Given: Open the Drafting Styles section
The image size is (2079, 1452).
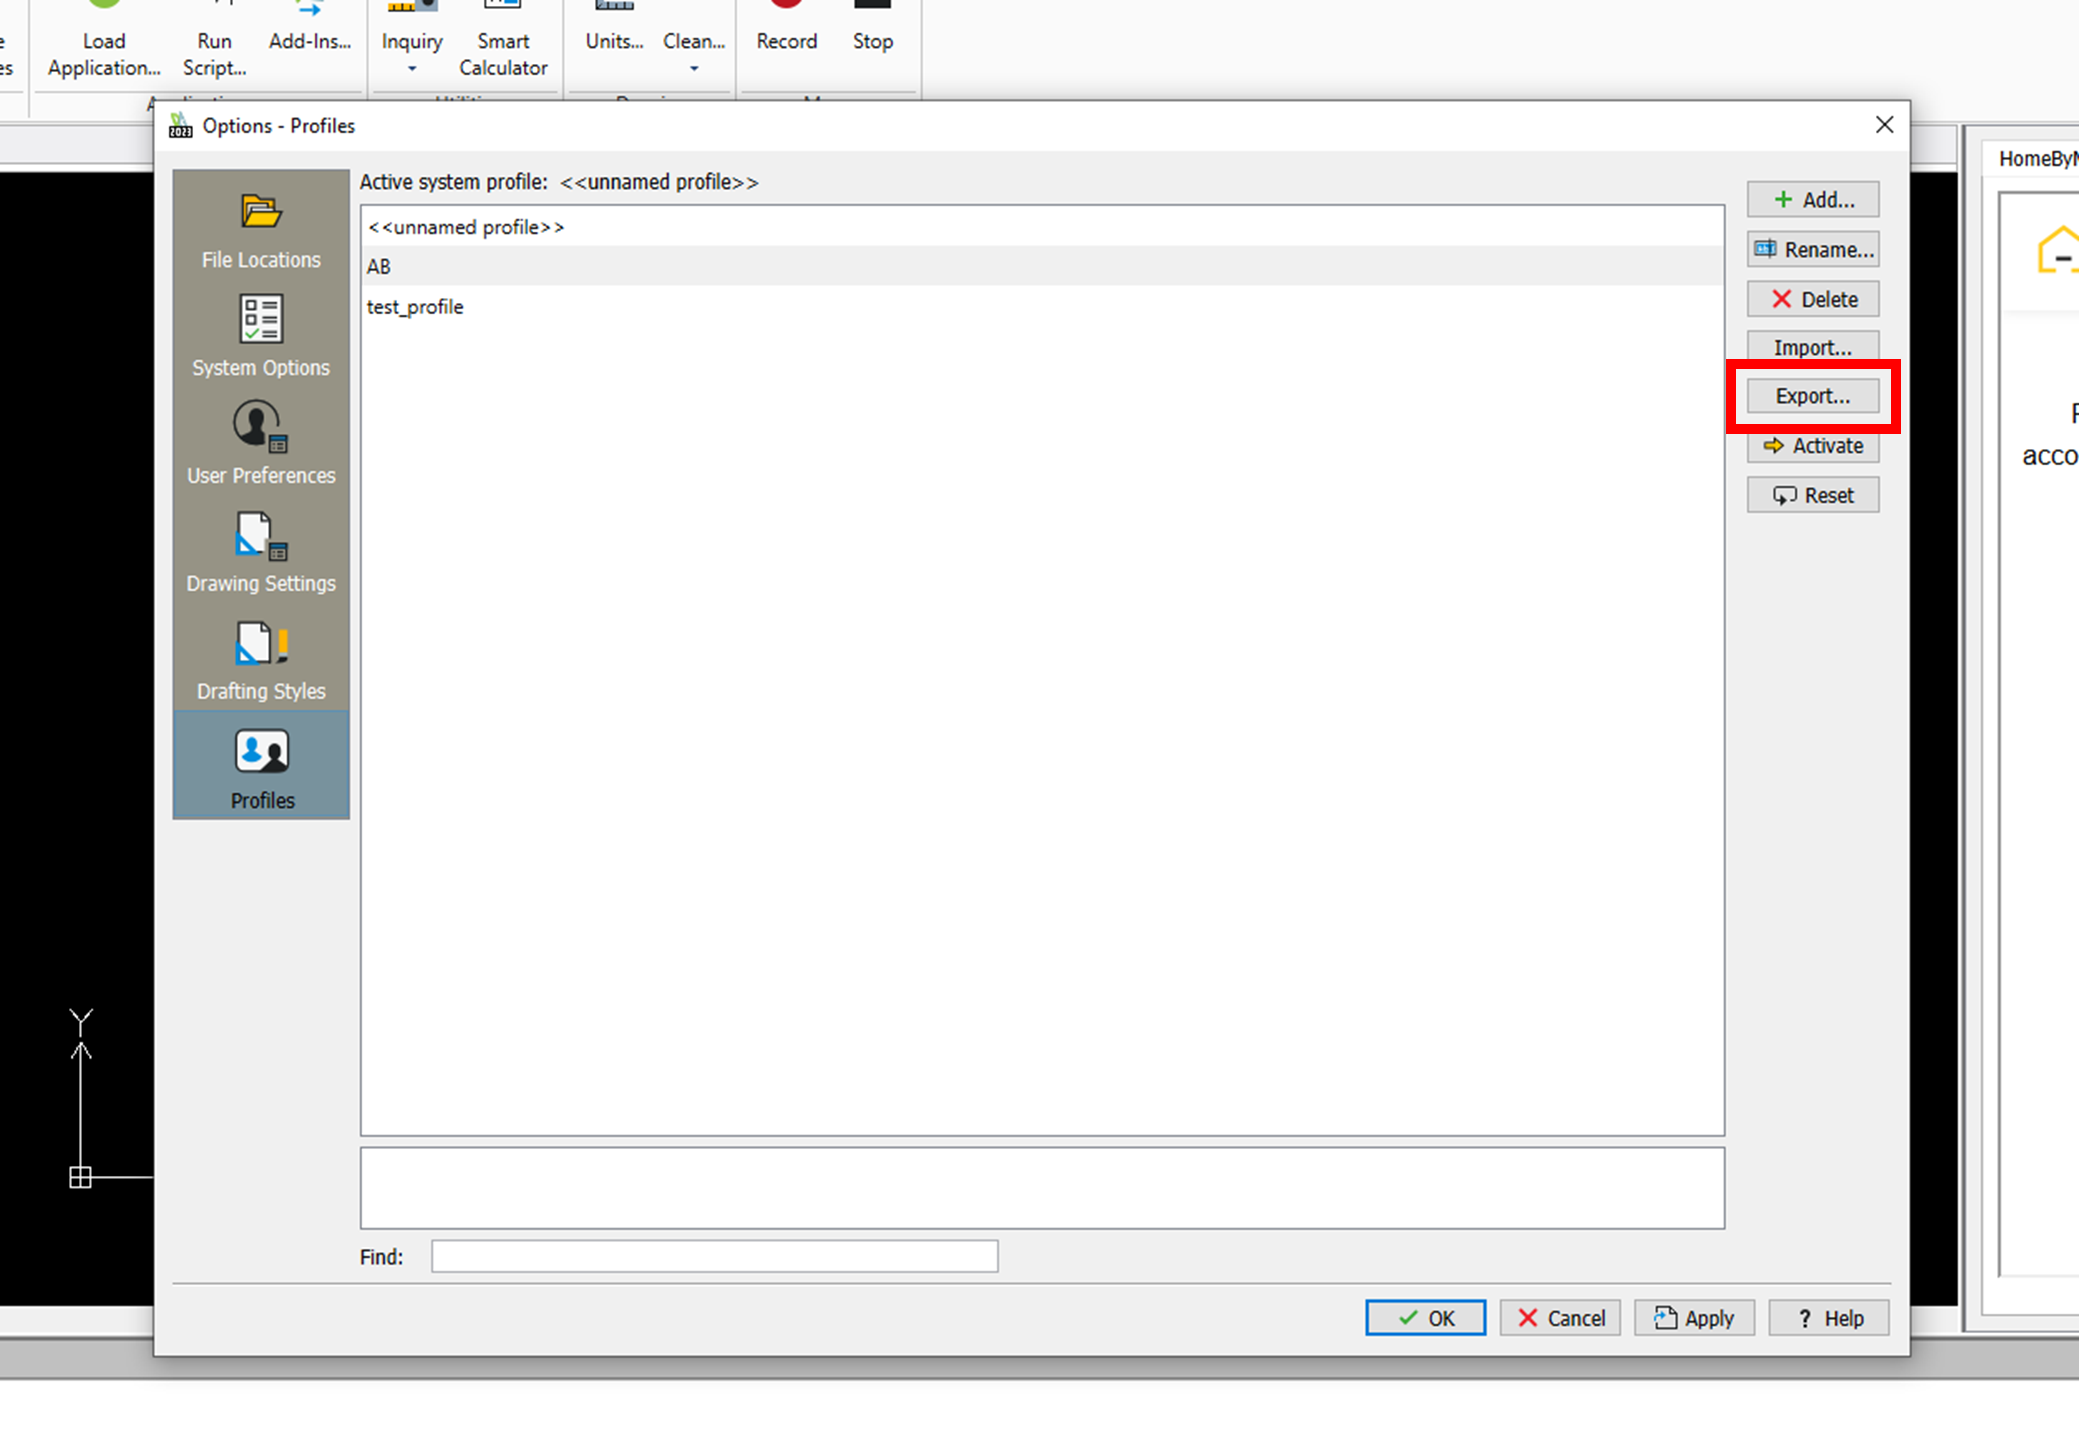Looking at the screenshot, I should 261,660.
